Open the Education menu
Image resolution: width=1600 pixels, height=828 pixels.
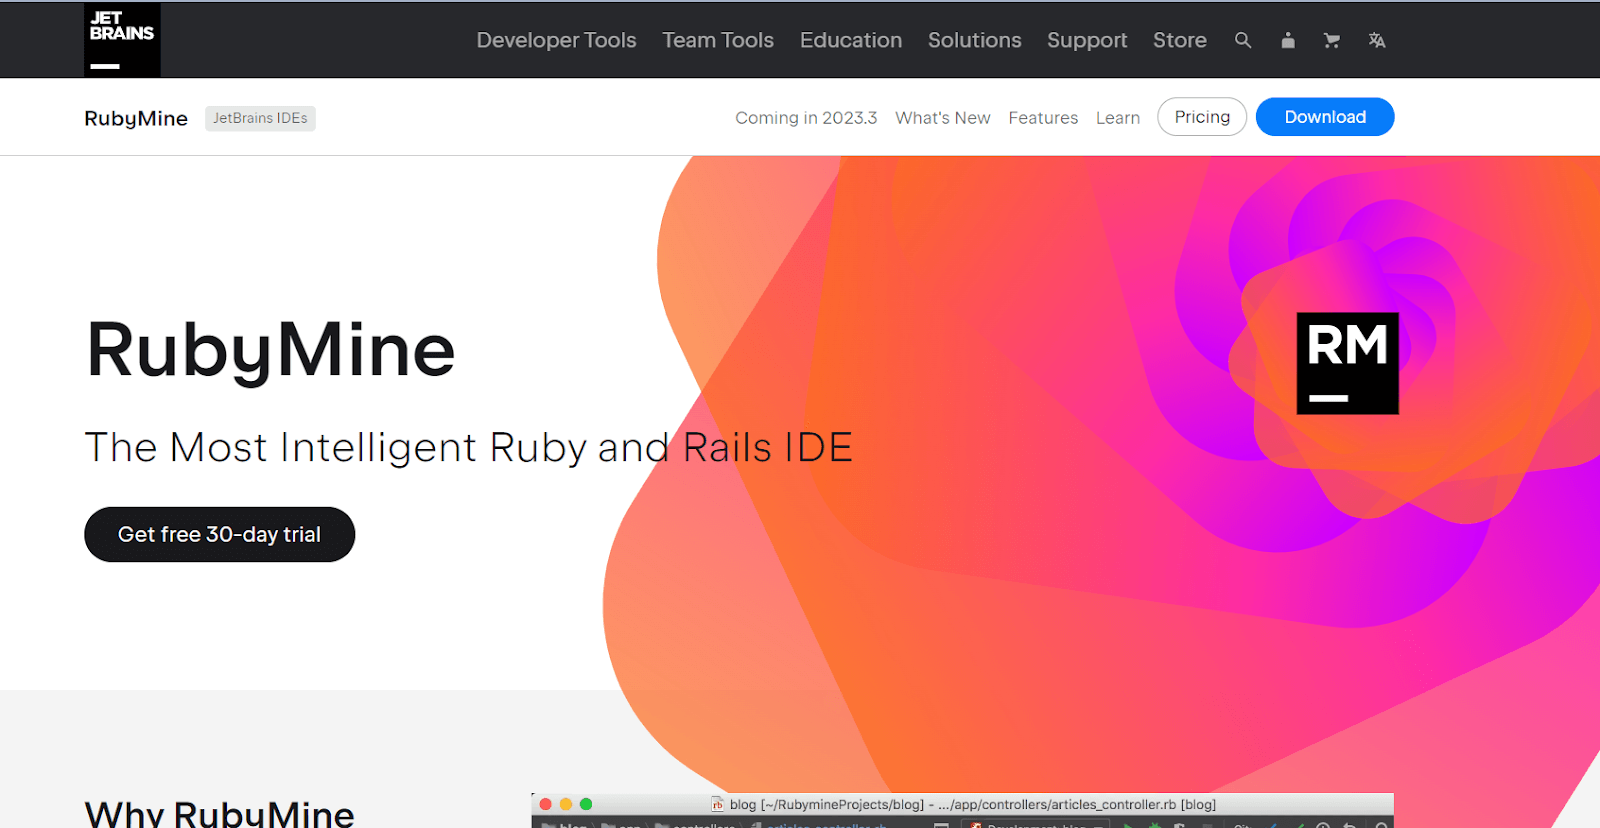[x=851, y=40]
